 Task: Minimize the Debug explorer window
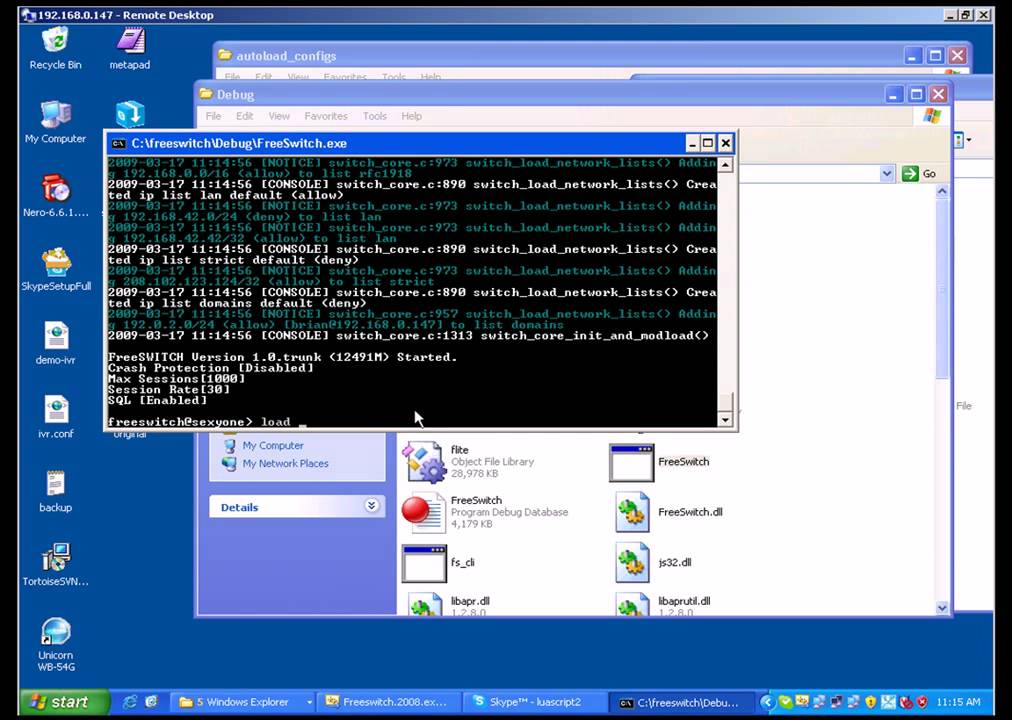pos(894,95)
